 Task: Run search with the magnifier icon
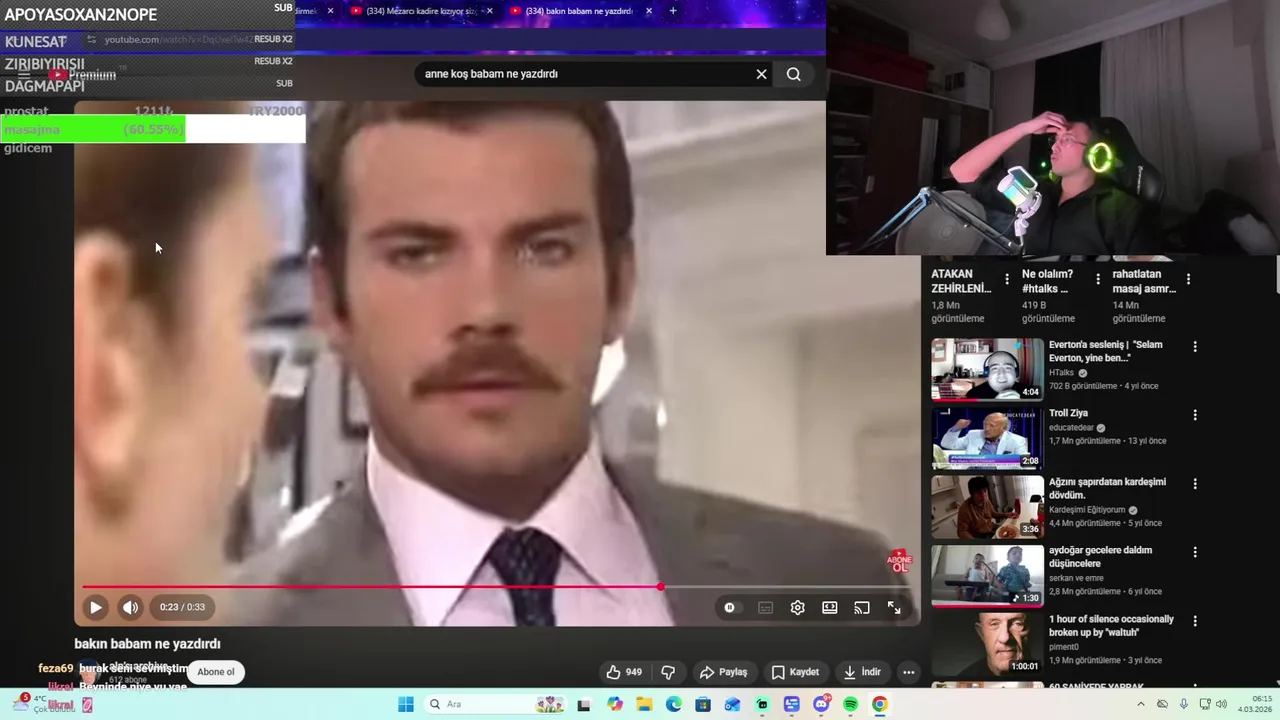click(793, 74)
